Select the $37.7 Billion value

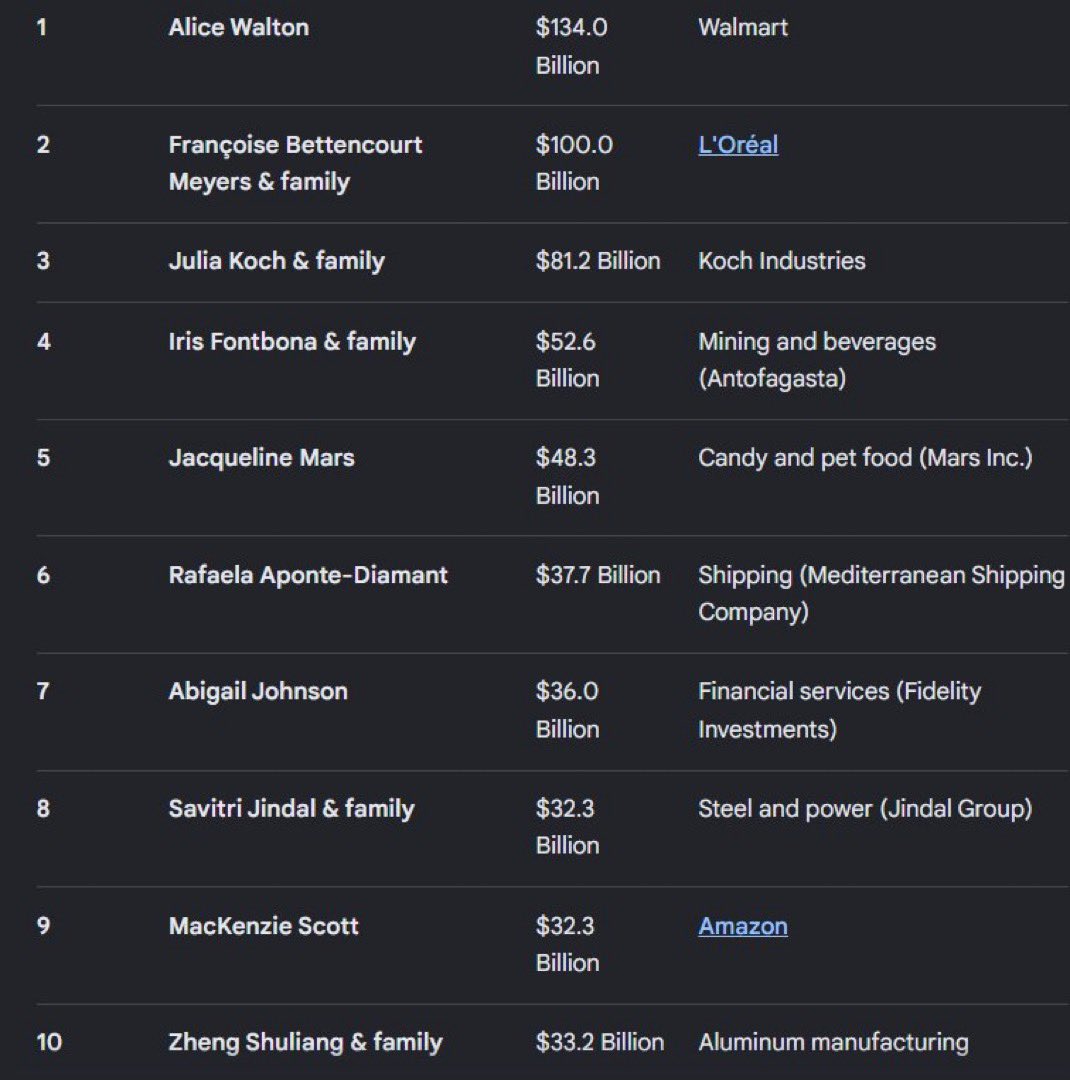[598, 575]
